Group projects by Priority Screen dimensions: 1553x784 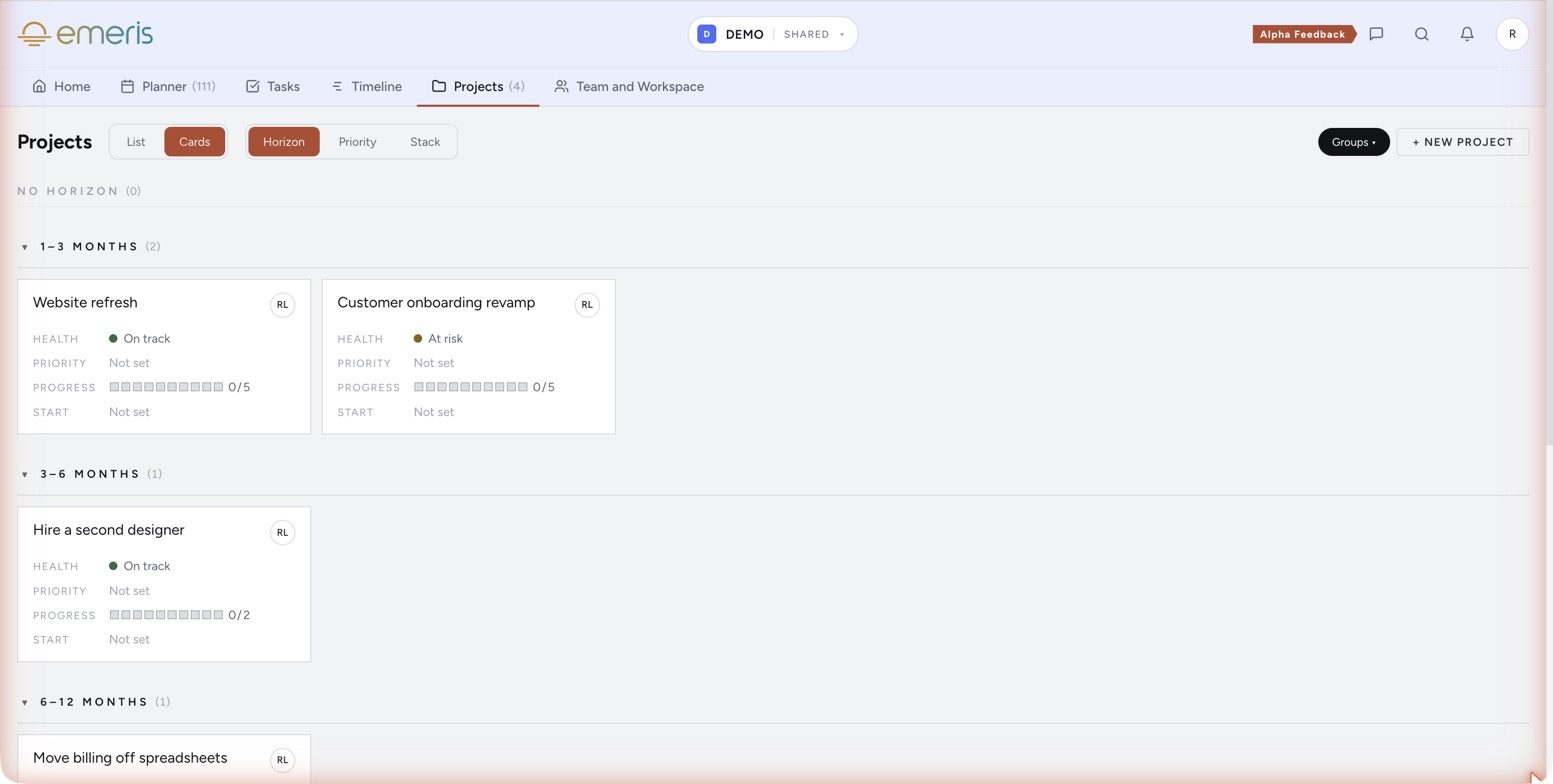coord(357,142)
